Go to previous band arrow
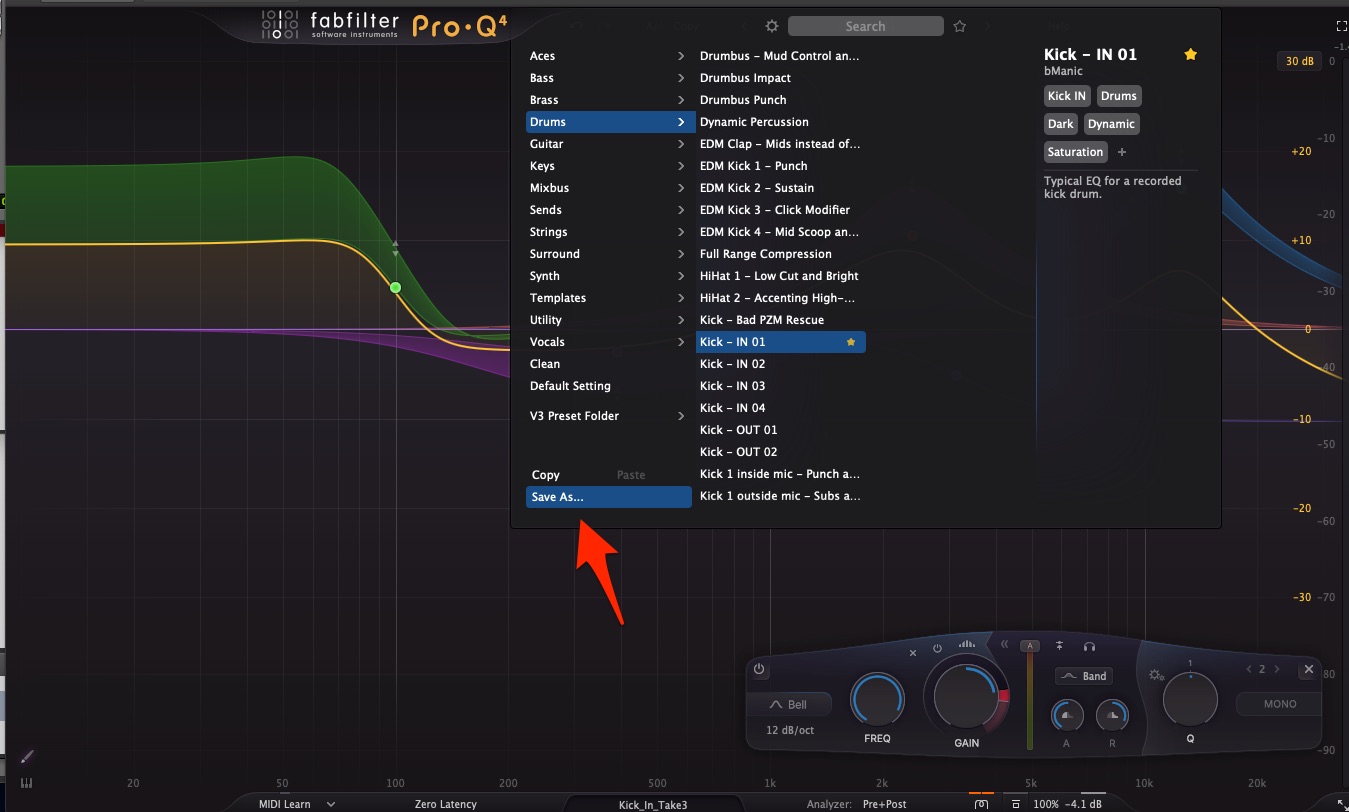 [x=1248, y=669]
